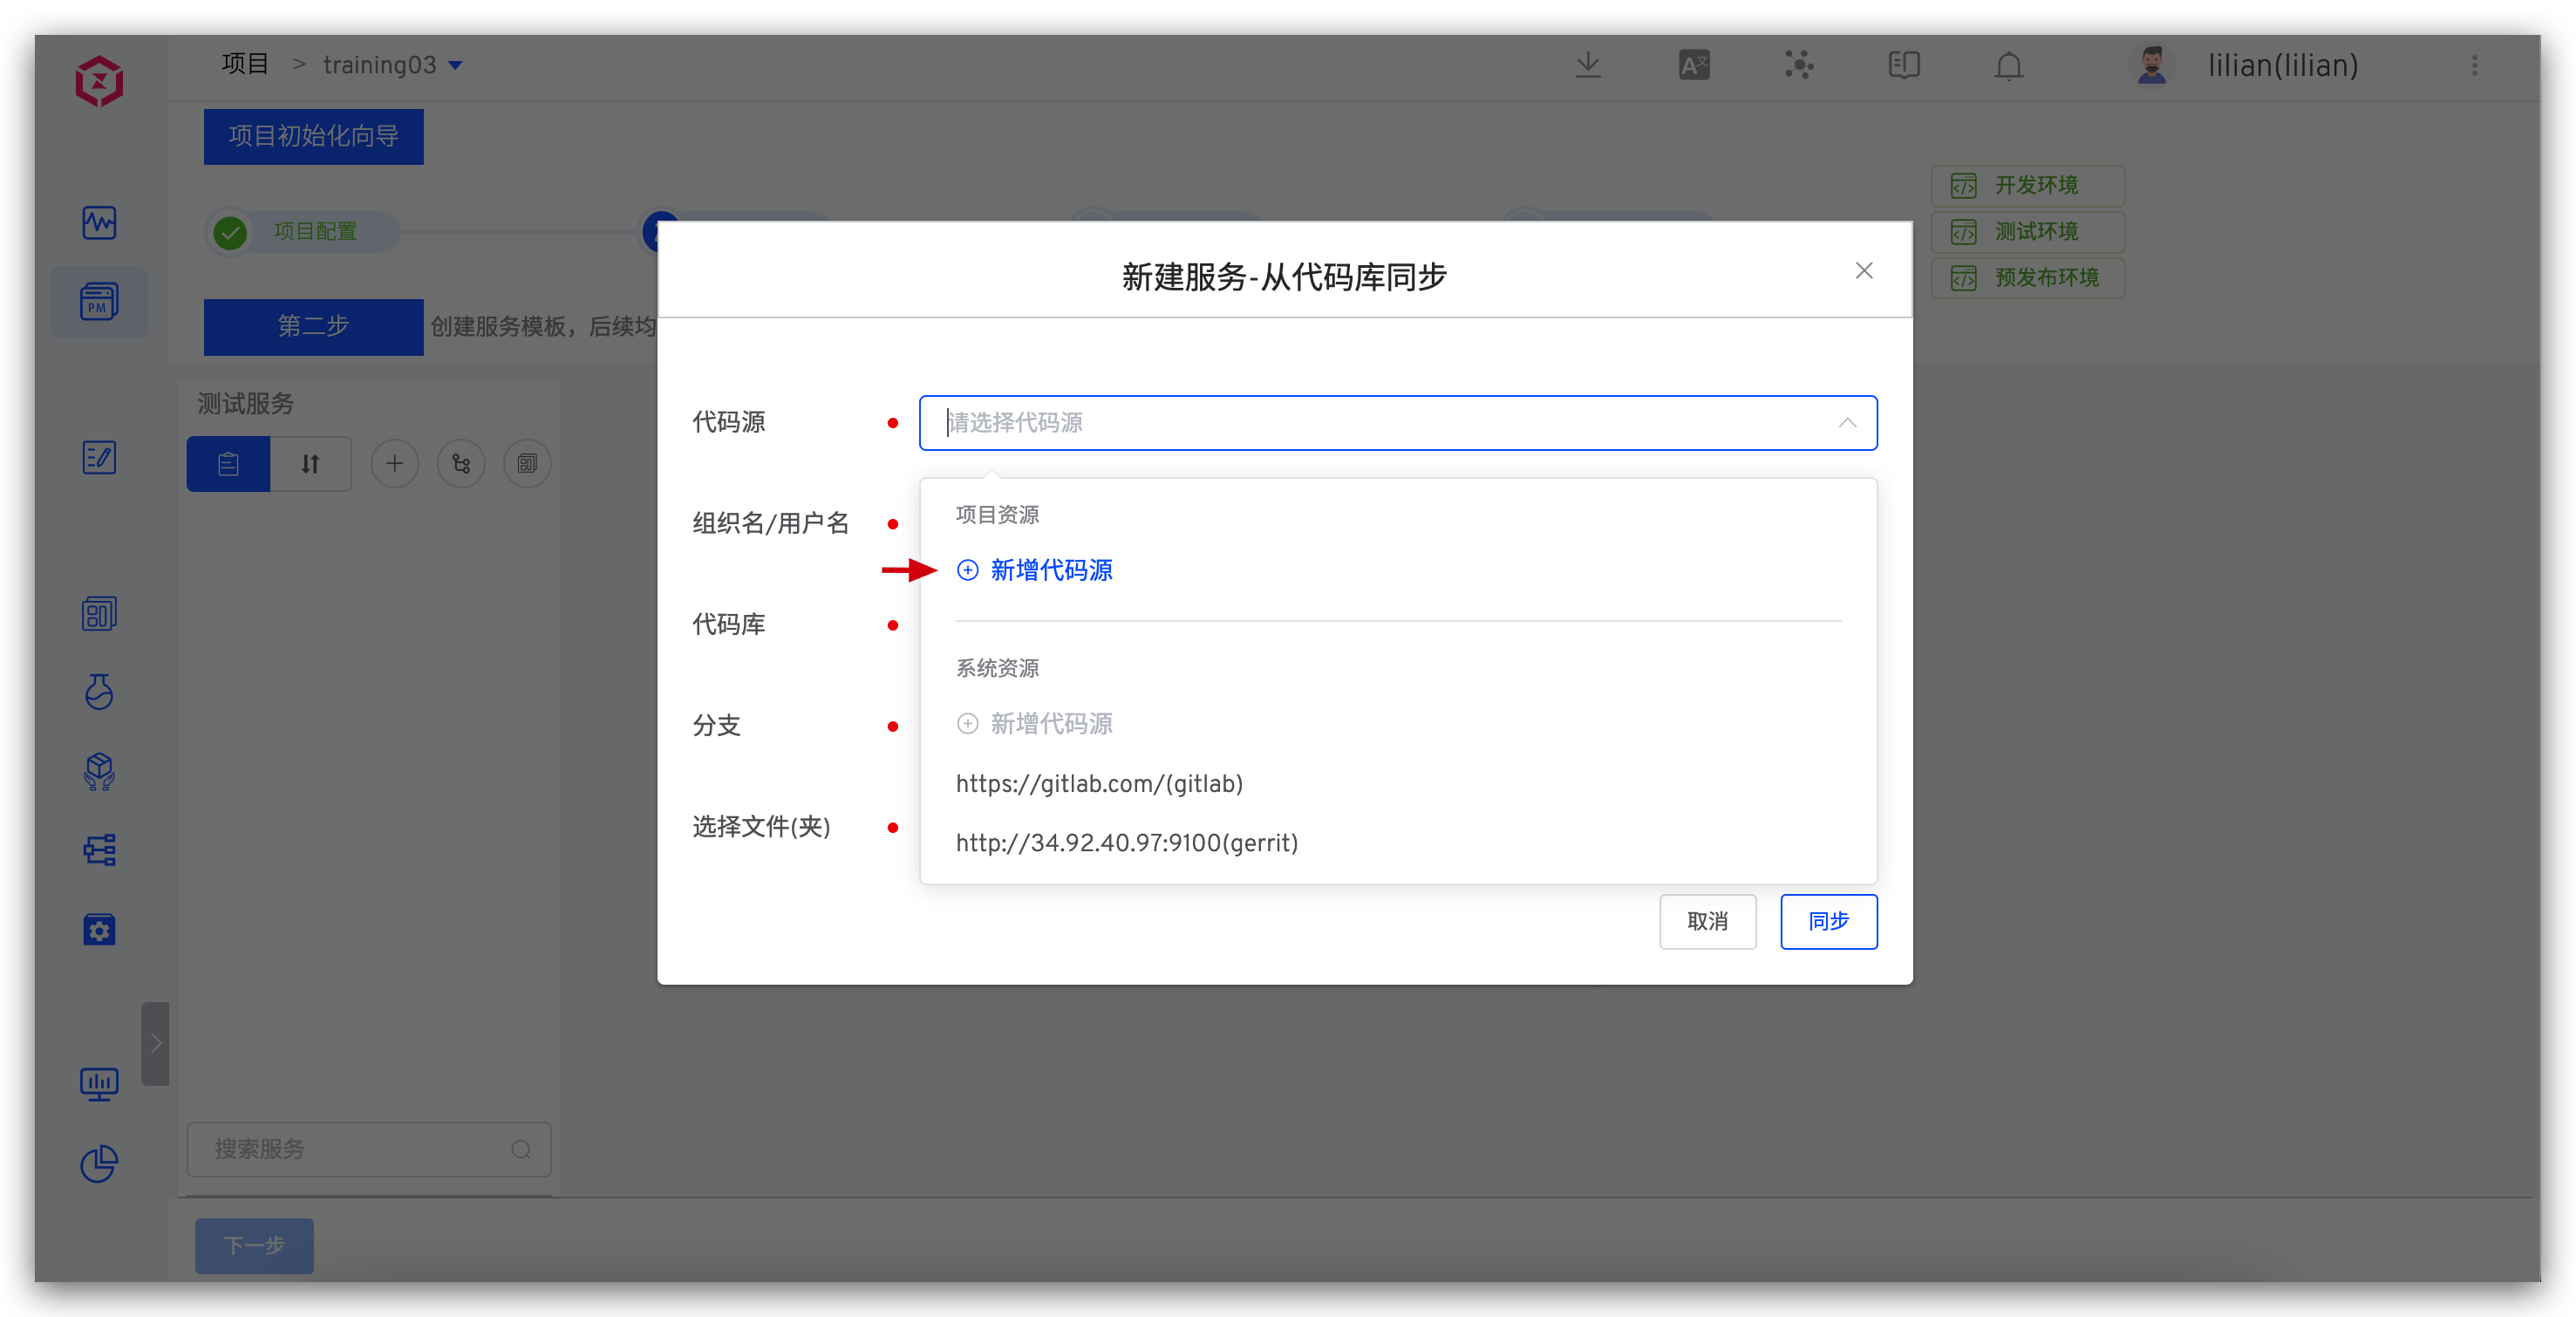This screenshot has height=1317, width=2576.
Task: Select https://gitlab.com/(gitlab) code source
Action: (1099, 784)
